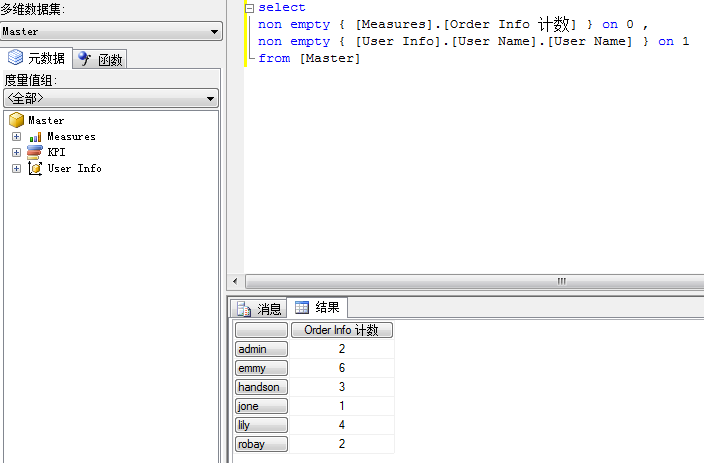Select the Master cube icon in tree

pyautogui.click(x=17, y=120)
